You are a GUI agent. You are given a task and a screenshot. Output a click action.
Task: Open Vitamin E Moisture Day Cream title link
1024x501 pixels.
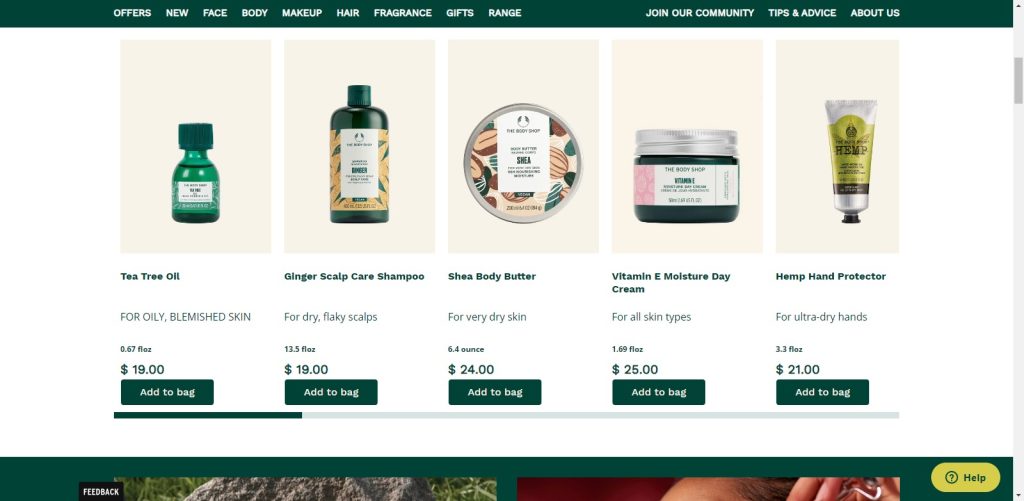[x=671, y=283]
